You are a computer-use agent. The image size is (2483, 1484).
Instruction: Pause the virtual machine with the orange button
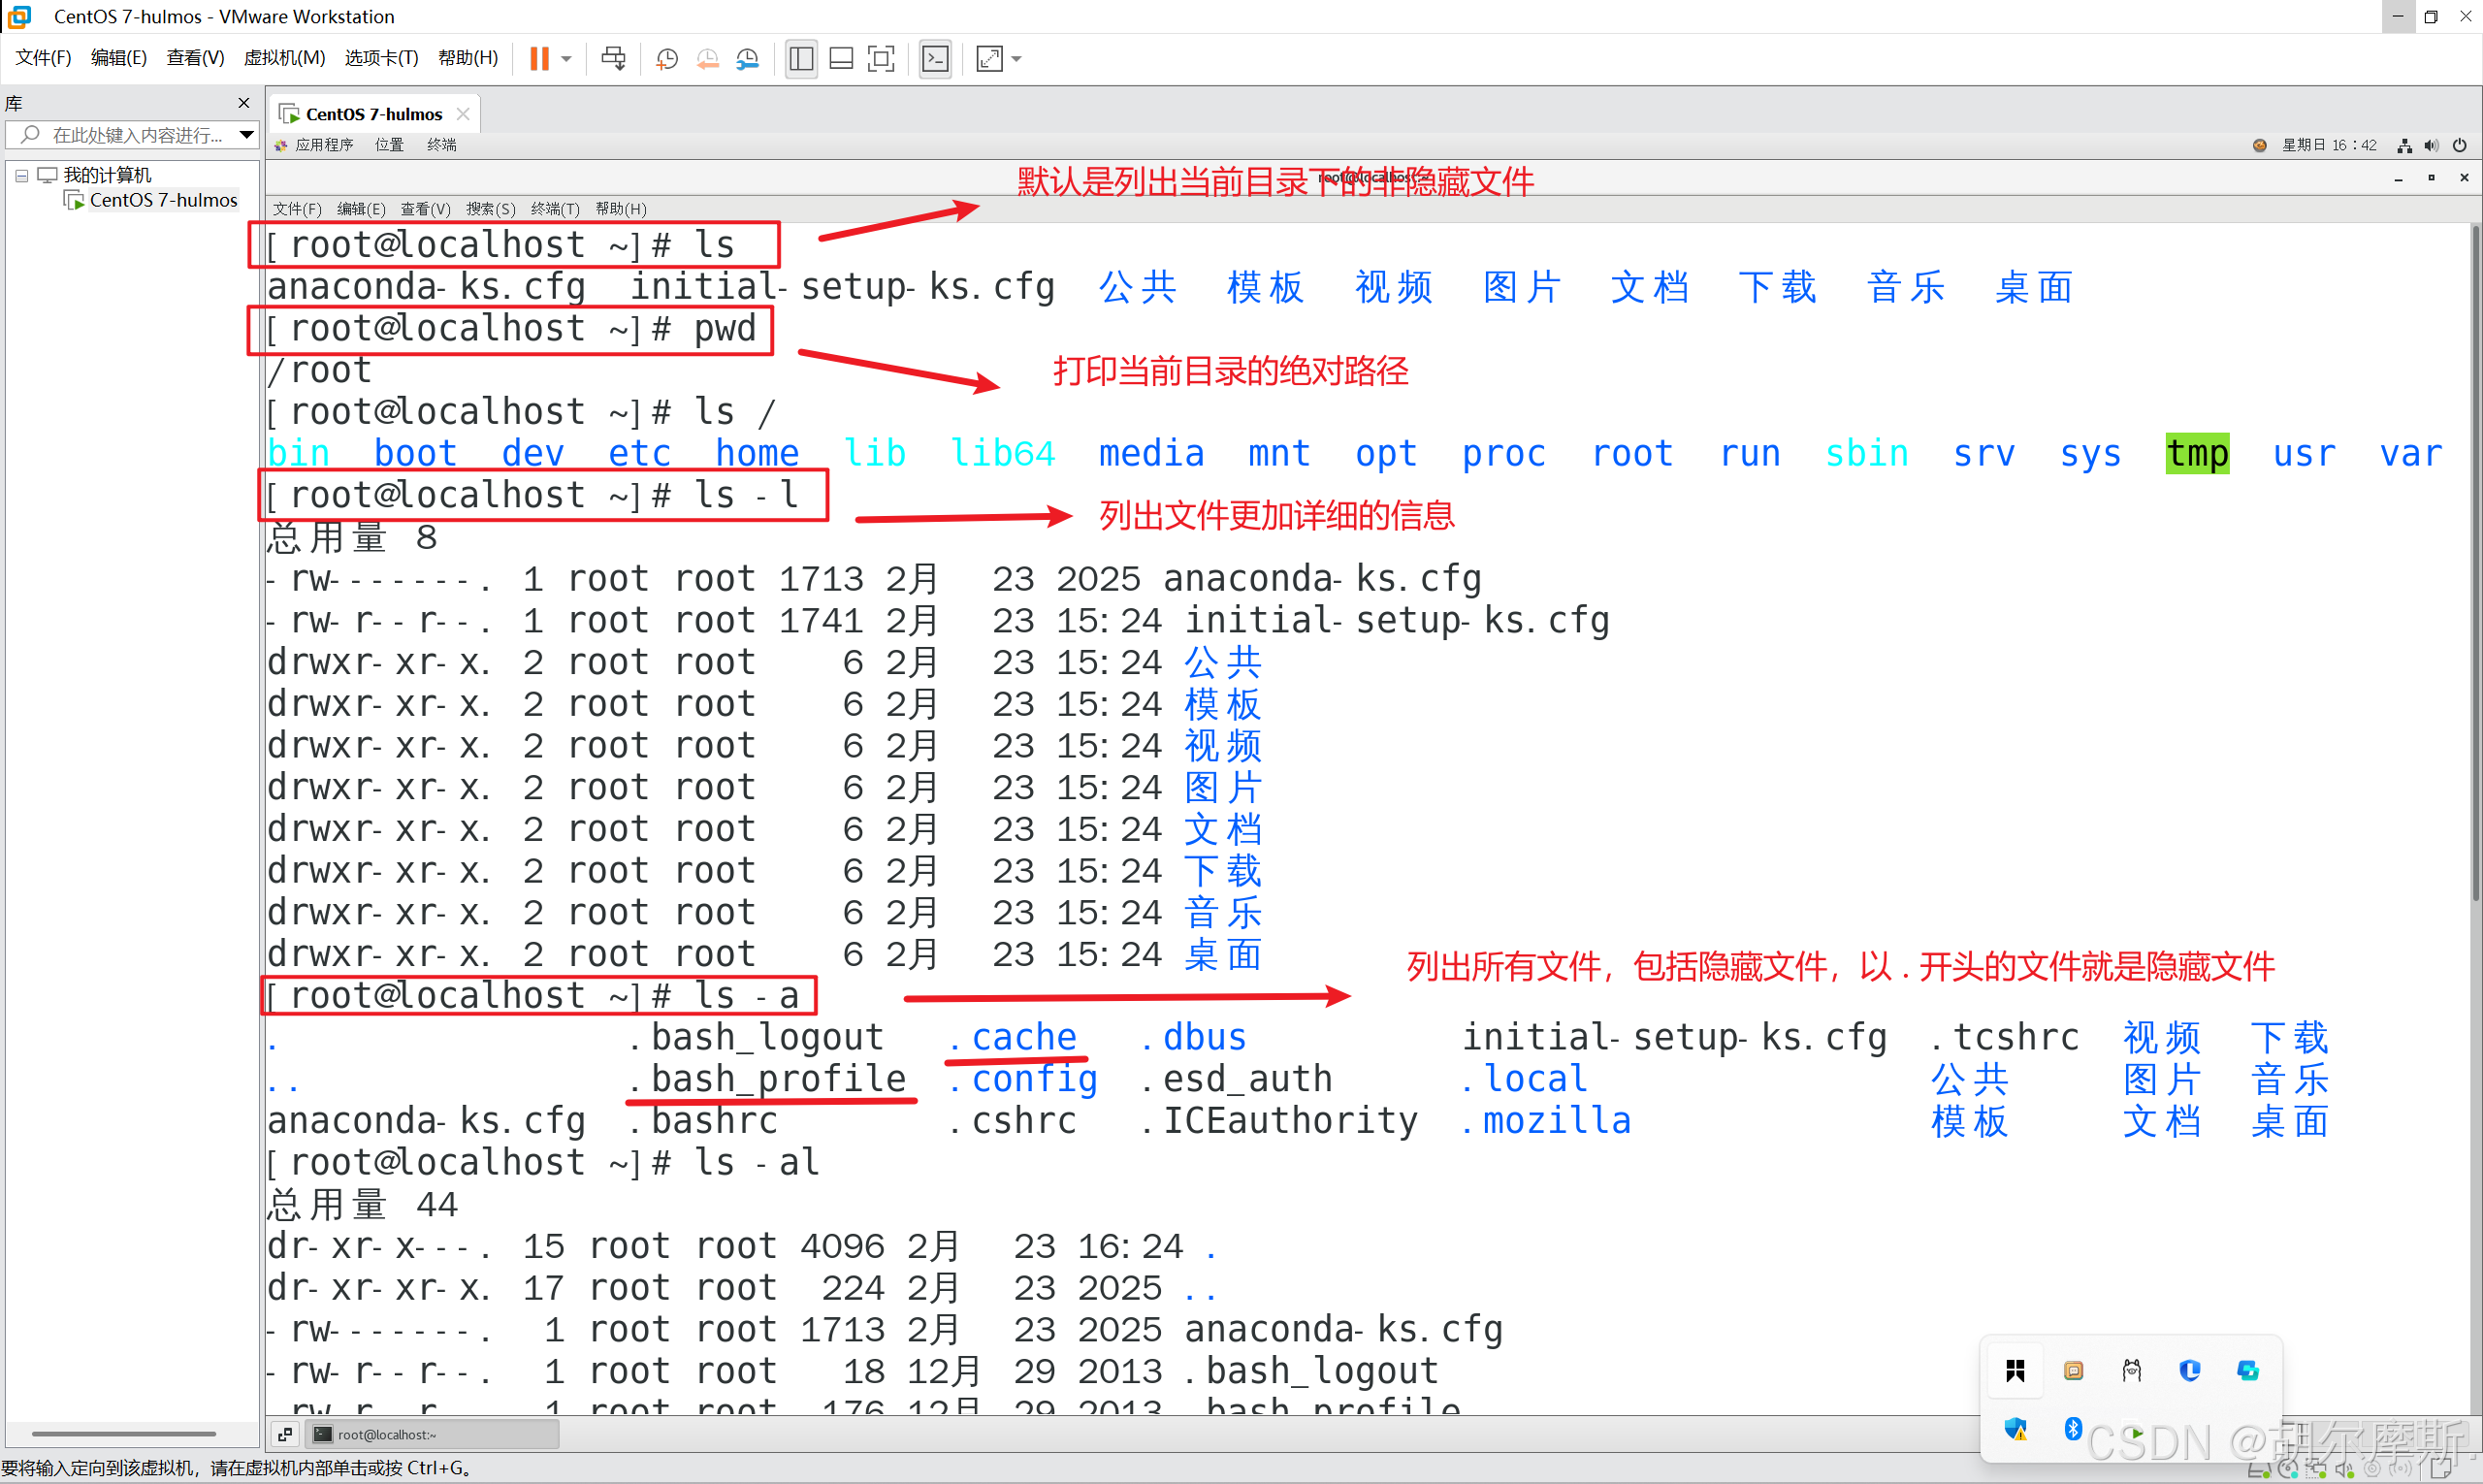539,59
